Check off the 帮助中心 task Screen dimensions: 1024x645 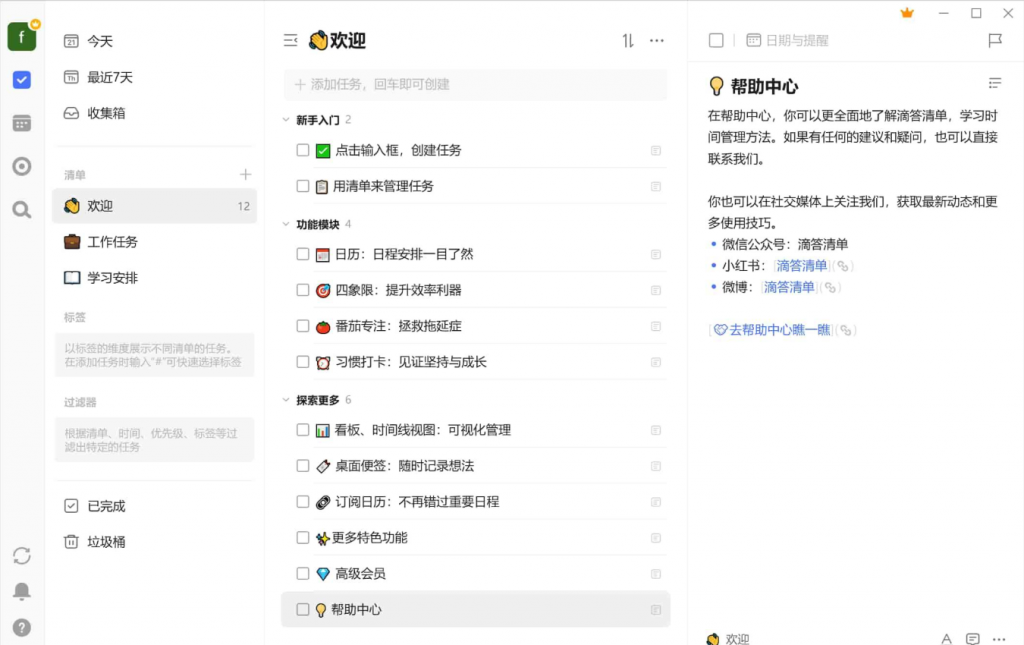point(303,610)
